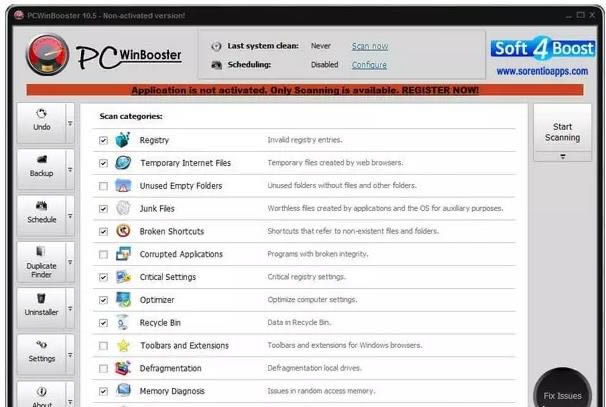Open the Duplicate Finder tool
This screenshot has height=407, width=606.
point(41,262)
